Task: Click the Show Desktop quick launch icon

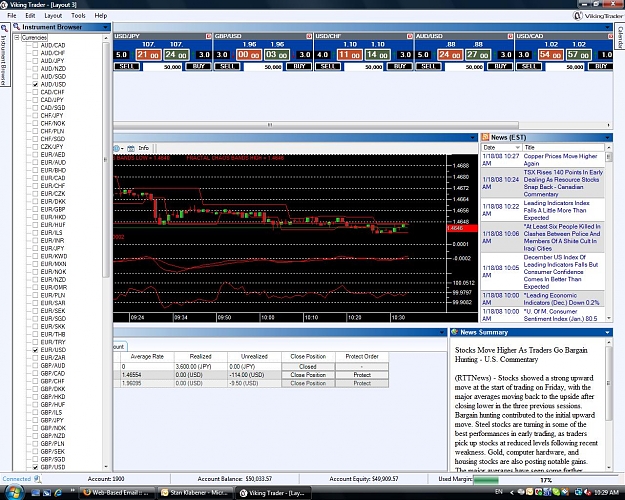Action: [36, 493]
